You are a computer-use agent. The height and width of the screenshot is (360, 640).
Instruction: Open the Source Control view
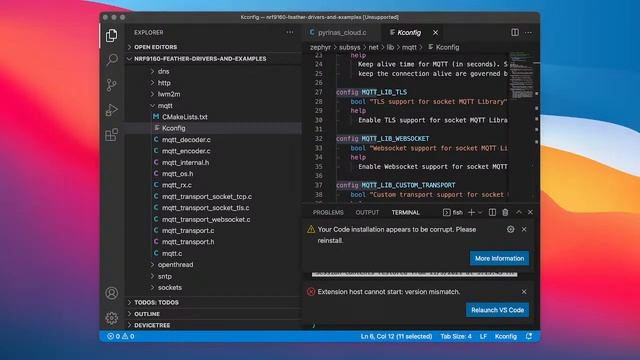(111, 85)
